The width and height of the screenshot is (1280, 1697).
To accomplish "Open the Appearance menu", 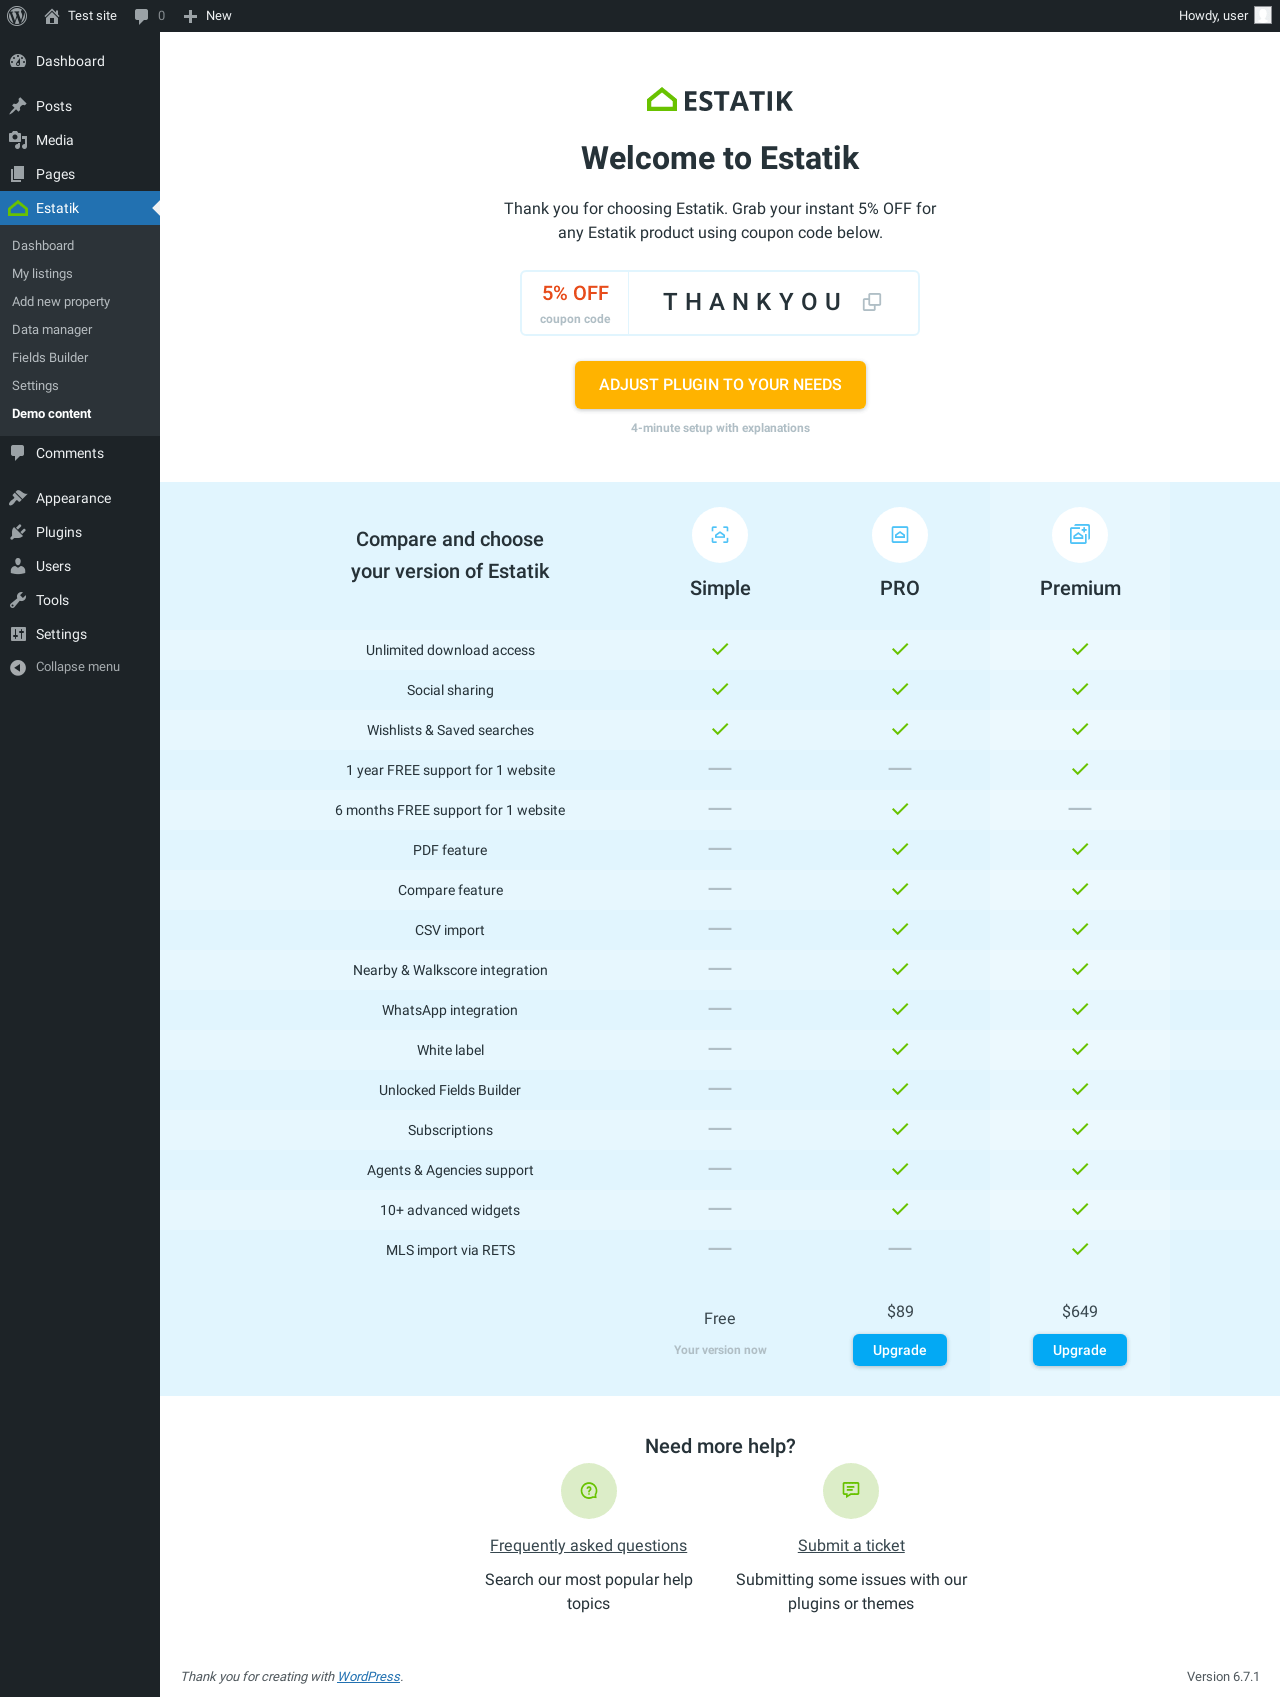I will 80,498.
